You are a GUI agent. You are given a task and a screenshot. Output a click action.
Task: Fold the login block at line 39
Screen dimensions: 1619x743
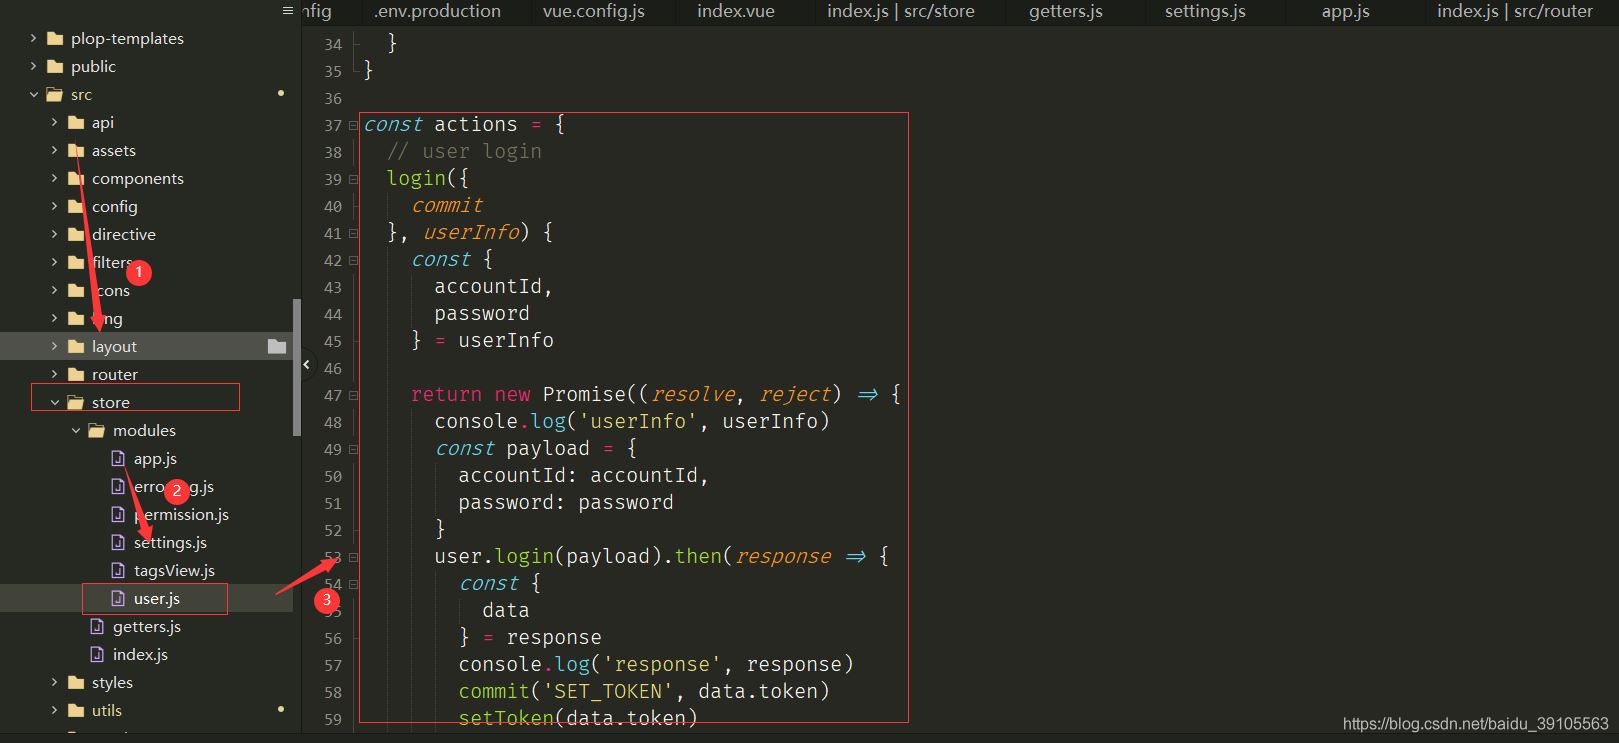[x=353, y=180]
